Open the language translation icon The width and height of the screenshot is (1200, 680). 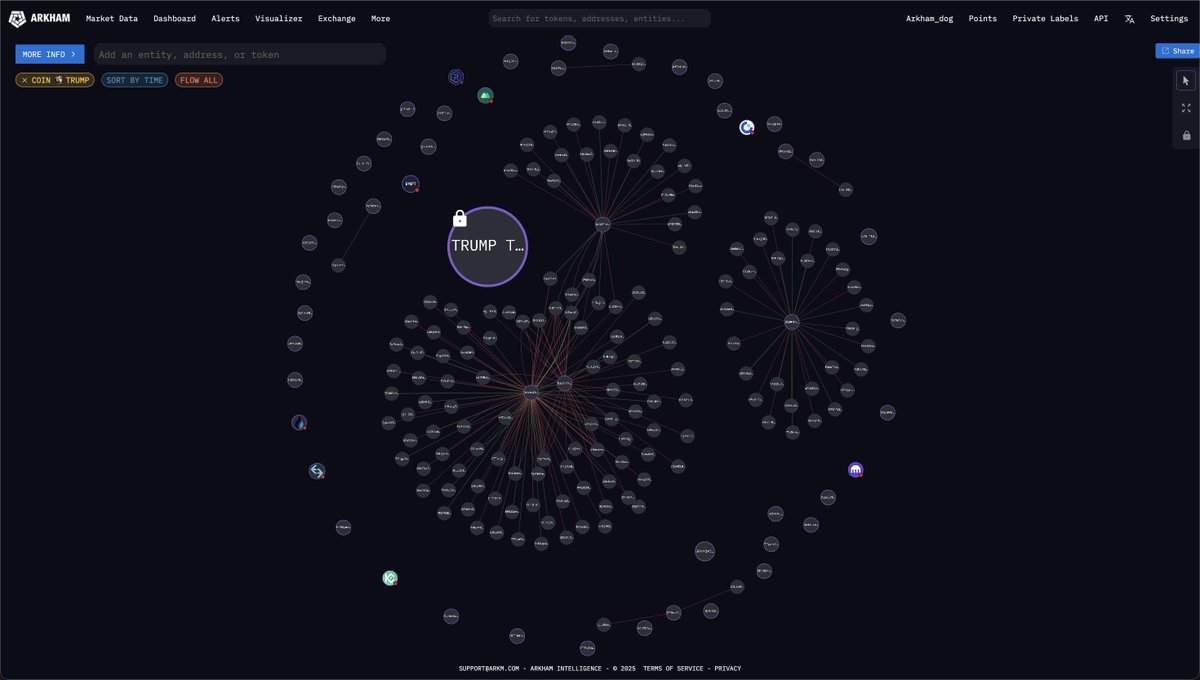pos(1129,18)
